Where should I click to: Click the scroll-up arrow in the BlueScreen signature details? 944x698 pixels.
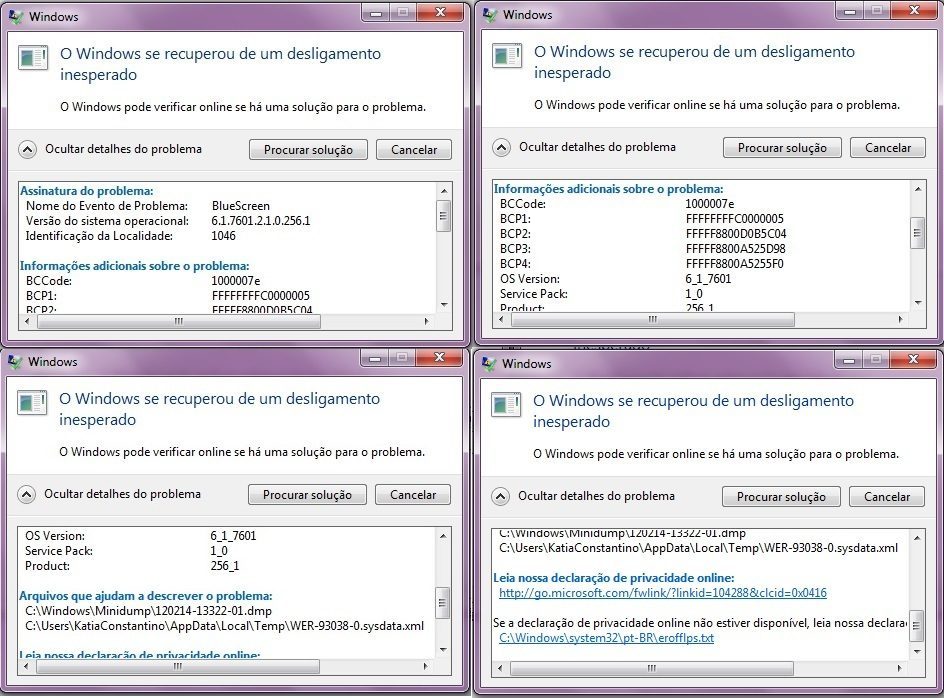pos(444,191)
